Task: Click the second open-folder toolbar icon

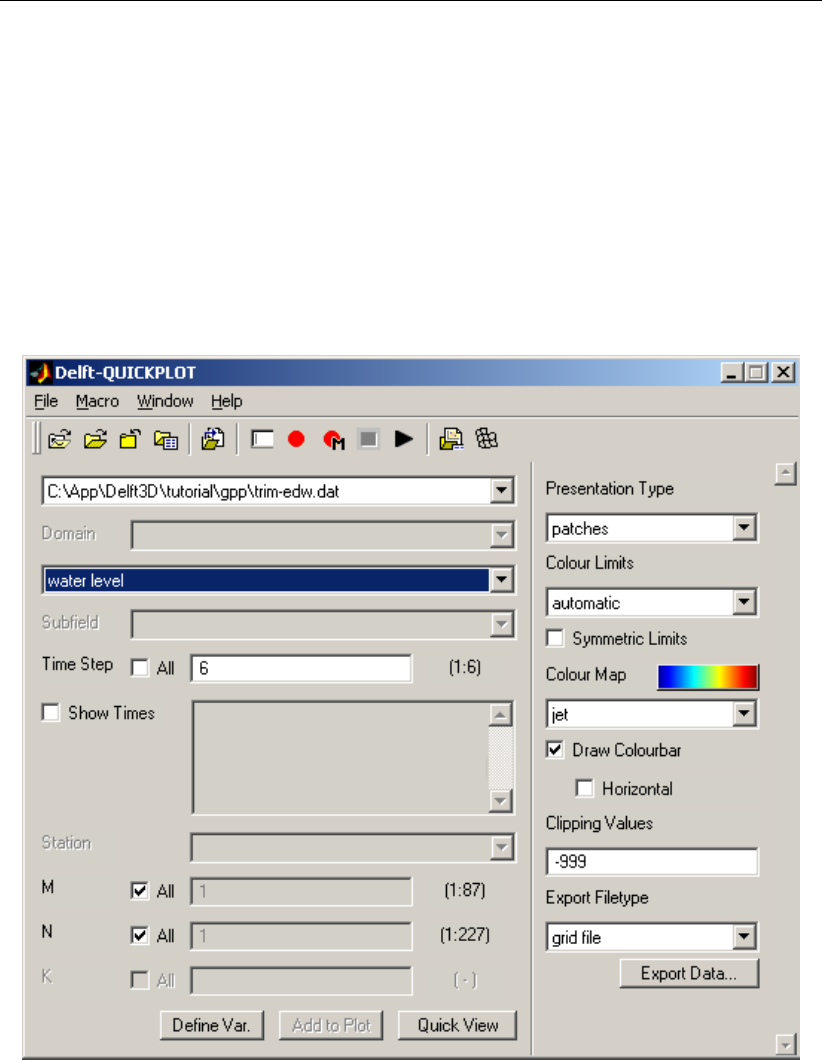Action: click(95, 439)
